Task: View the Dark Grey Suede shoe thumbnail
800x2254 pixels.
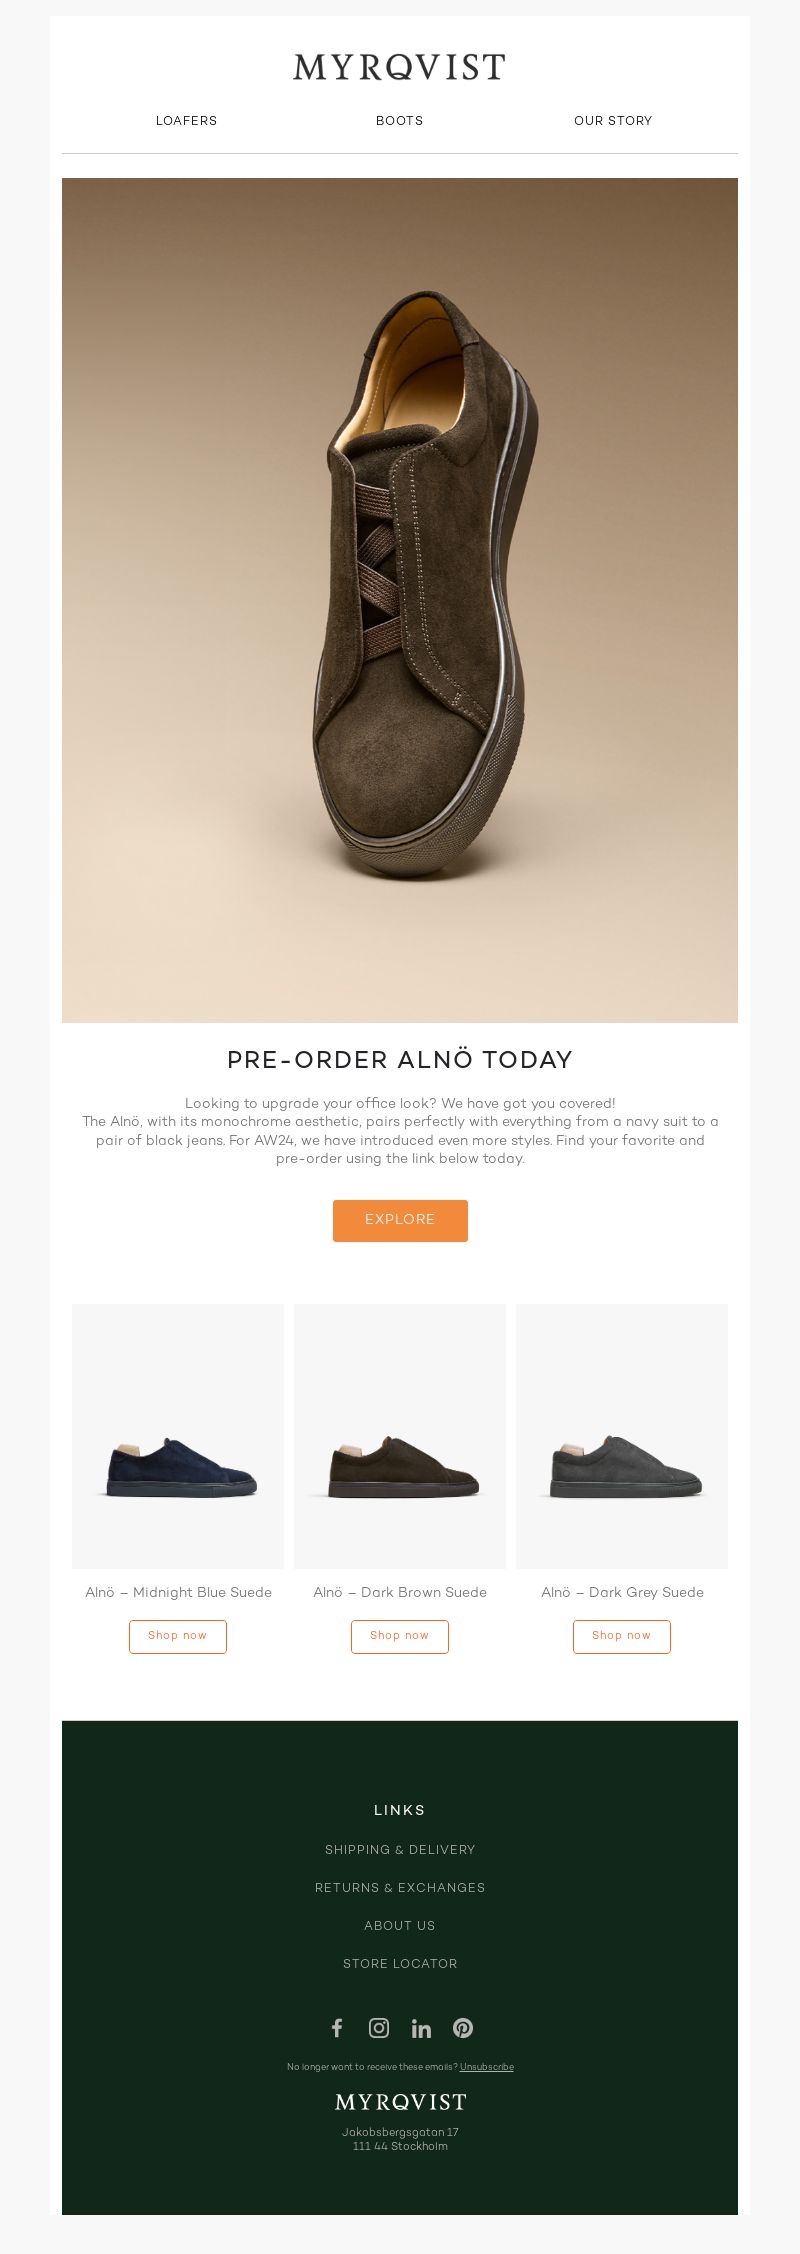Action: coord(622,1436)
